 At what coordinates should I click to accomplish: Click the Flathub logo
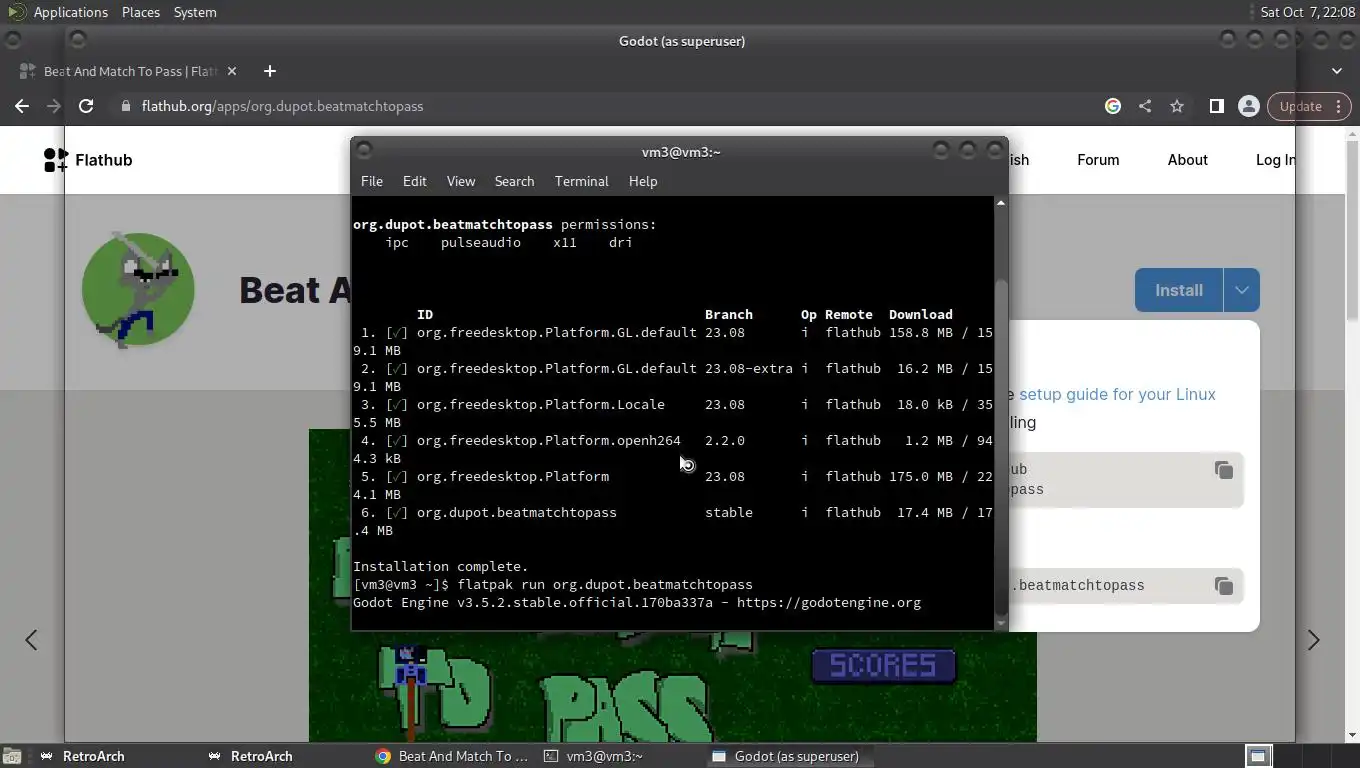coord(88,160)
